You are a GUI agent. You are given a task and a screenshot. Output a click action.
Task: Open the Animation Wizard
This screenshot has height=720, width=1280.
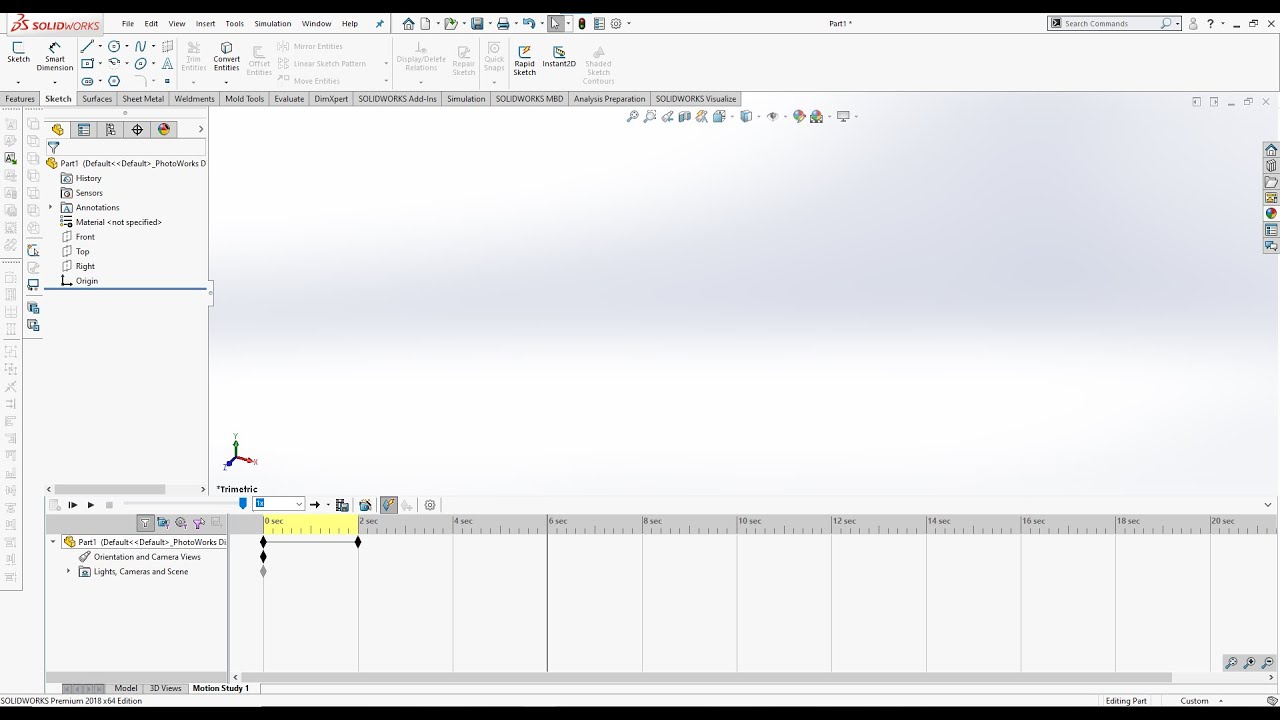[x=365, y=505]
